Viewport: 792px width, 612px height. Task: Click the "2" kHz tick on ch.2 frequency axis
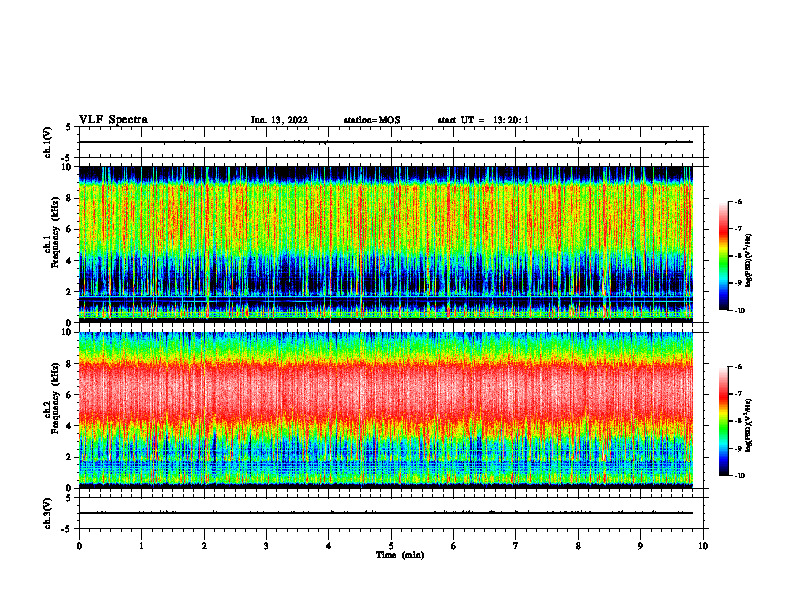tap(70, 457)
